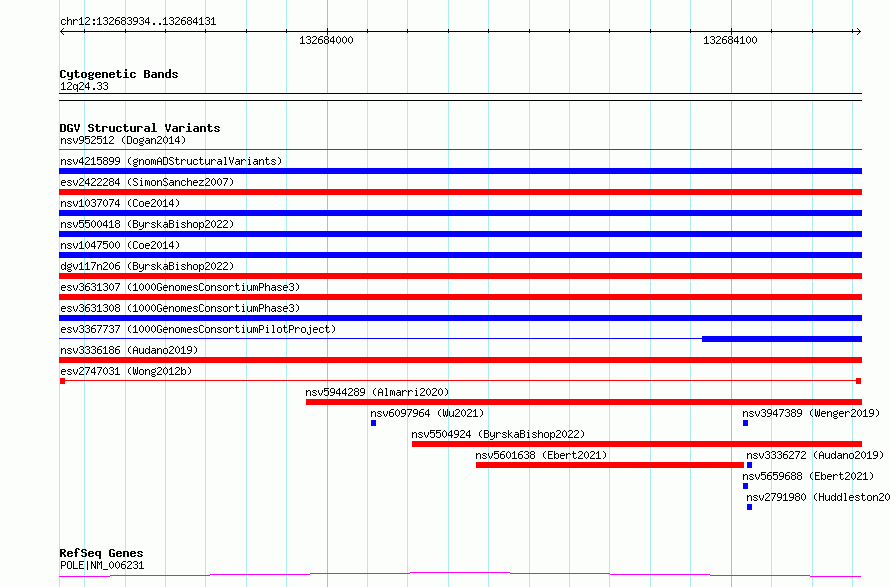Click the DGV Structural Variants track title

(140, 128)
